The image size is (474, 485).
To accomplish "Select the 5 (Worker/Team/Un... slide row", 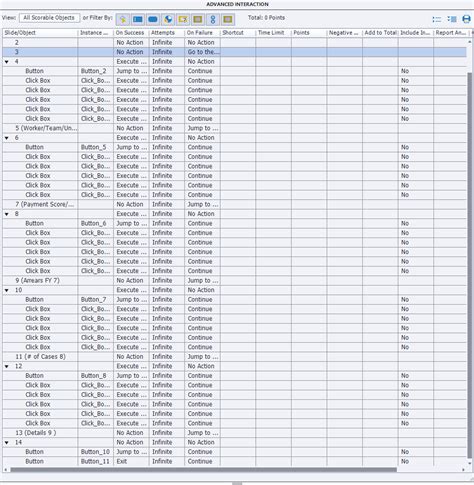I will tap(234, 128).
